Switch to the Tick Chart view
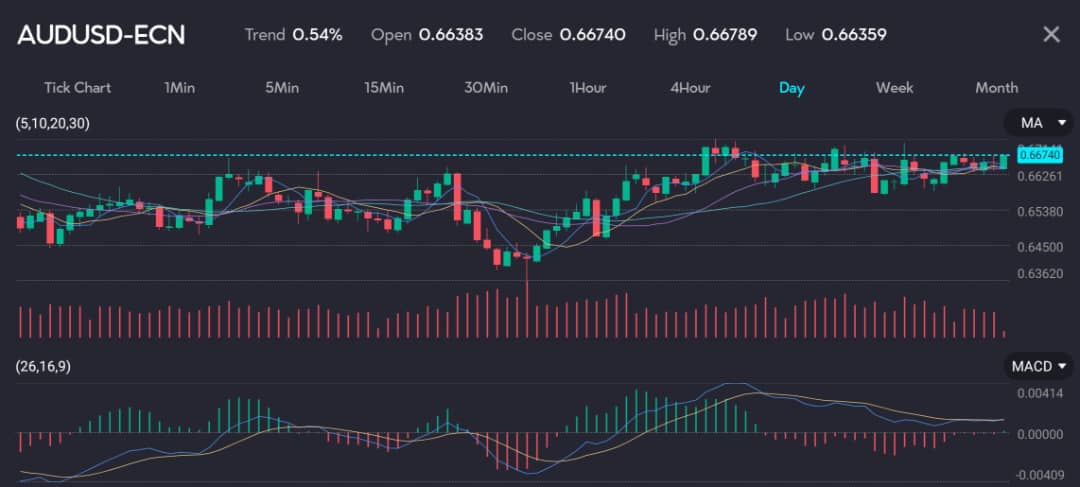The height and width of the screenshot is (487, 1080). (x=77, y=88)
